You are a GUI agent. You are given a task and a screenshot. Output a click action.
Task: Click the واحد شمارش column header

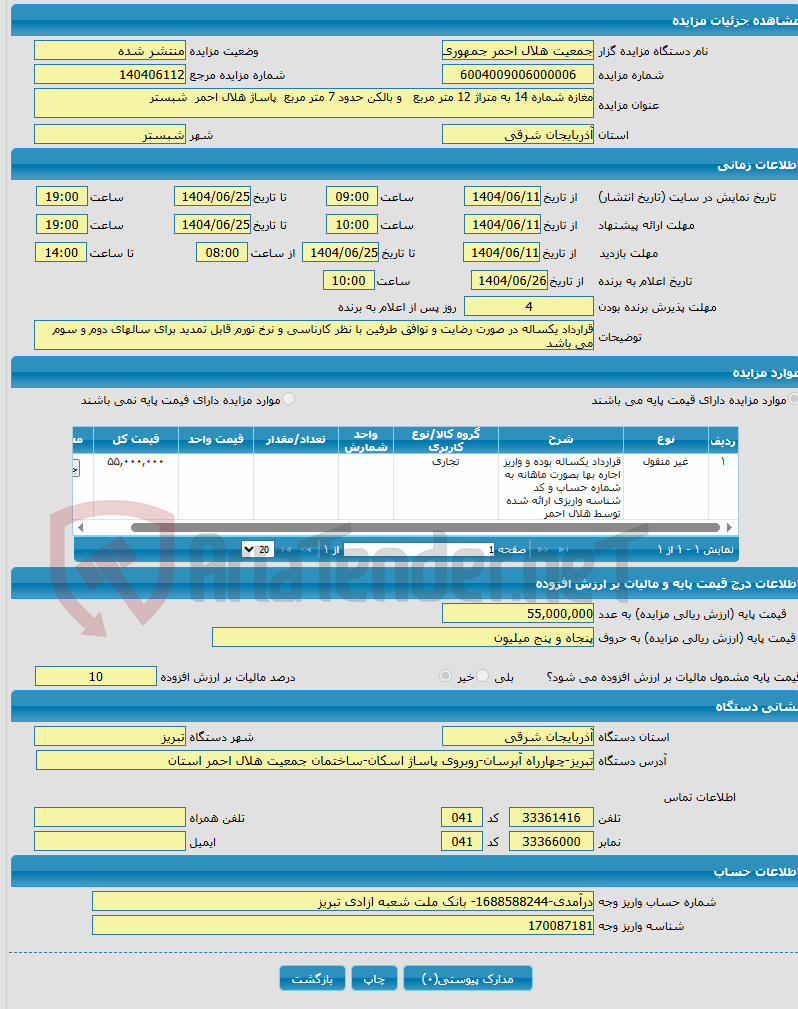click(x=366, y=440)
